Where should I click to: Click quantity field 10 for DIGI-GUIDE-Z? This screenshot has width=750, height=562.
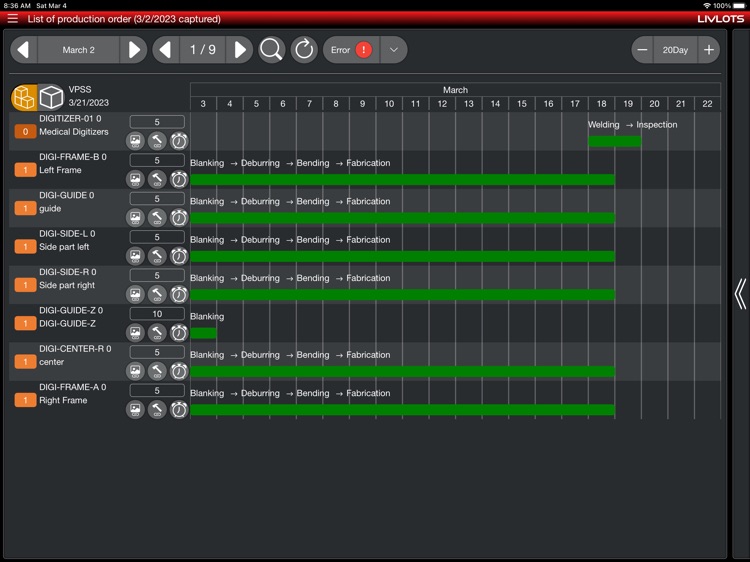pyautogui.click(x=157, y=314)
